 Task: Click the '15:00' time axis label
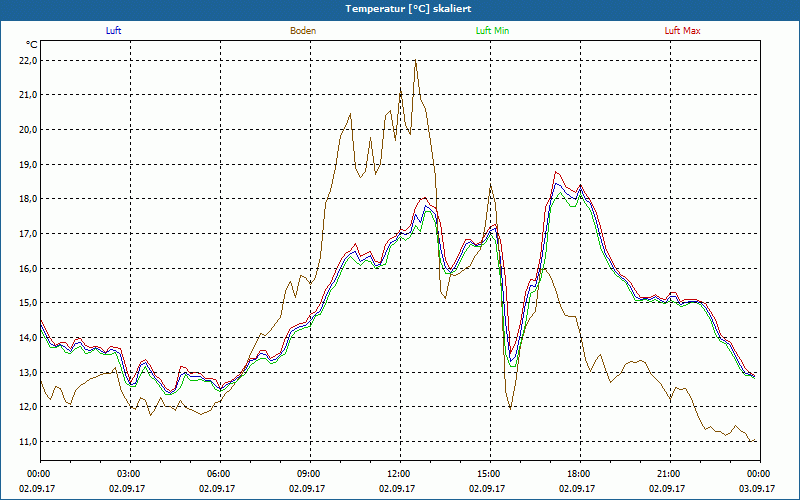coord(490,473)
